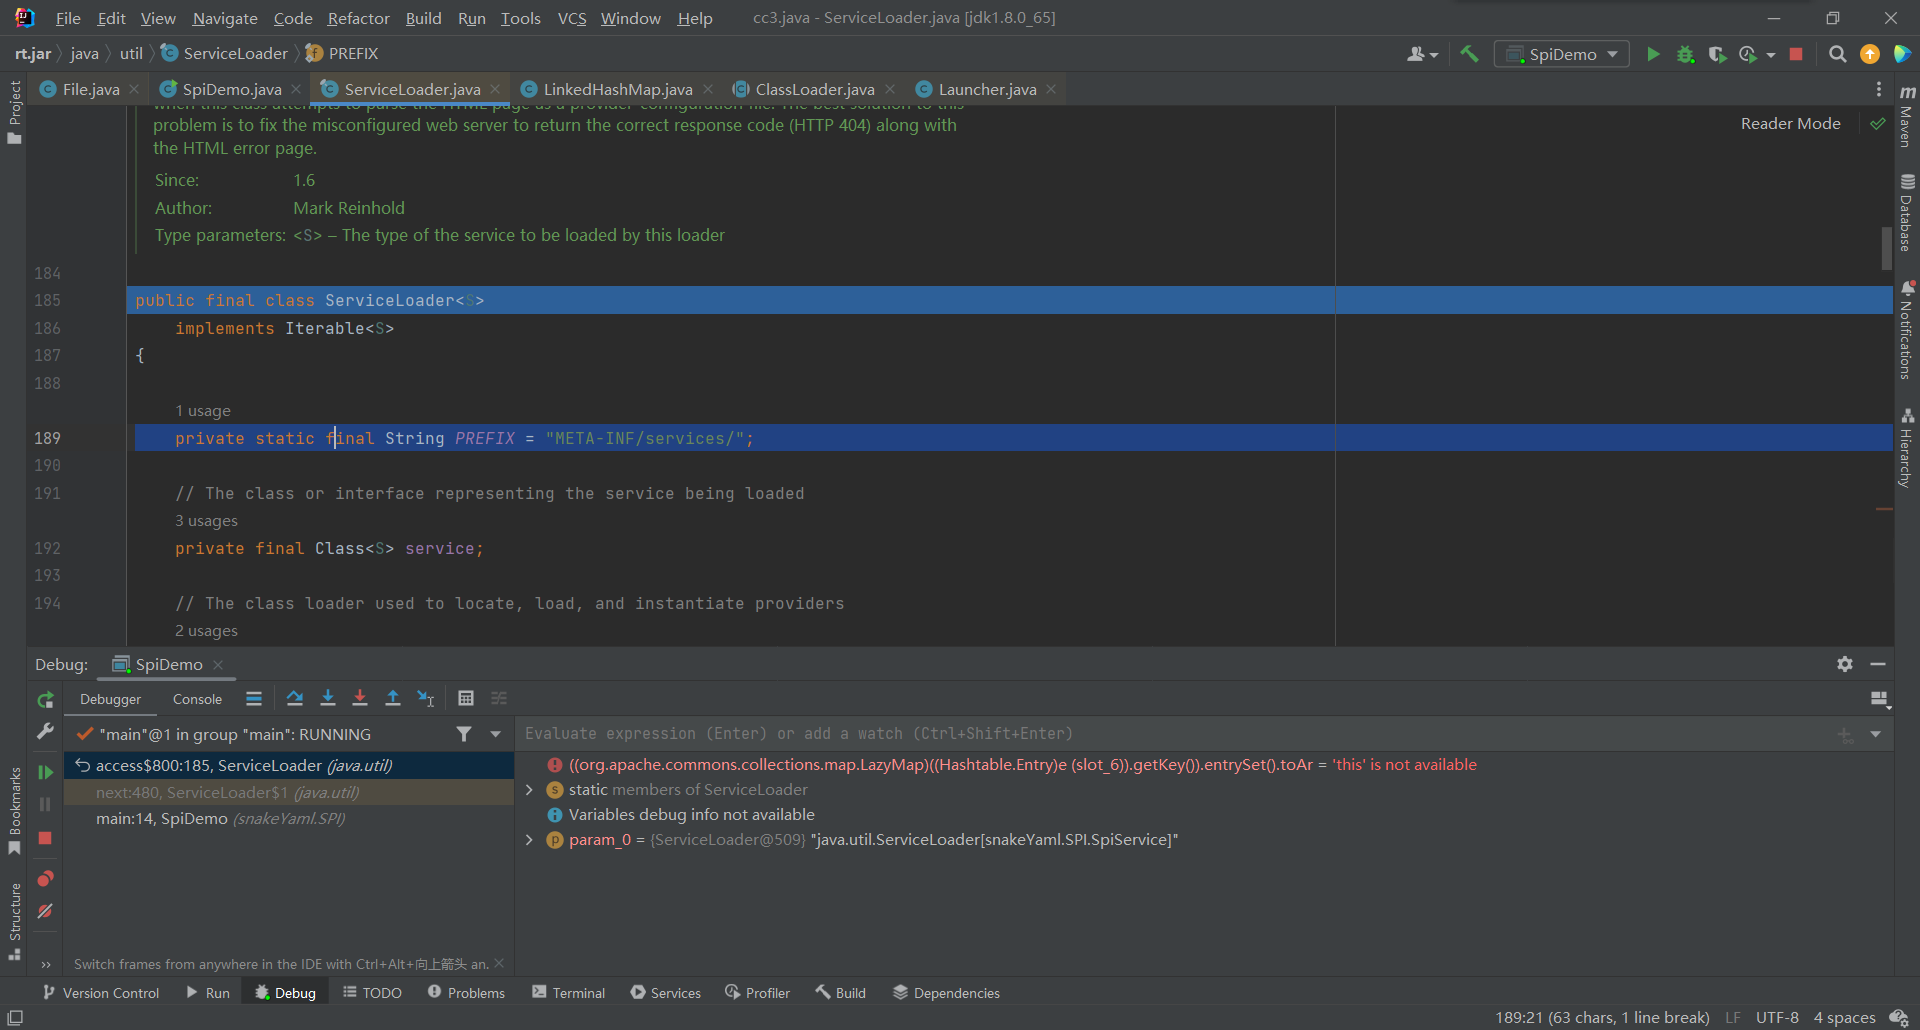Open Evaluate Expression calculator icon
Screen dimensions: 1920x1030
(x=466, y=698)
